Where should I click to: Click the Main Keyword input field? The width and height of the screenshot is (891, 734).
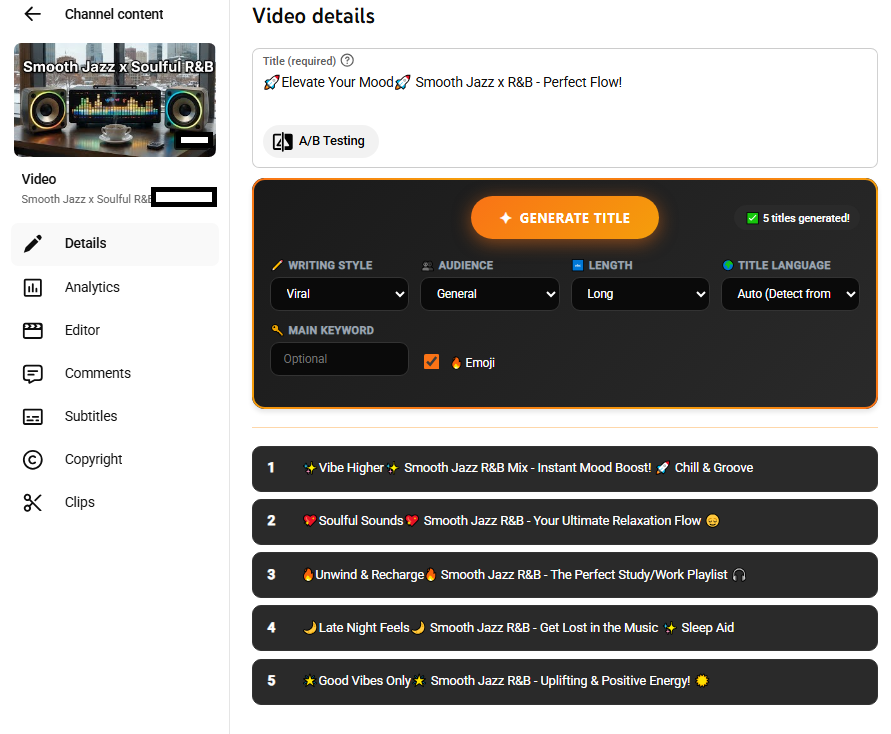point(339,359)
